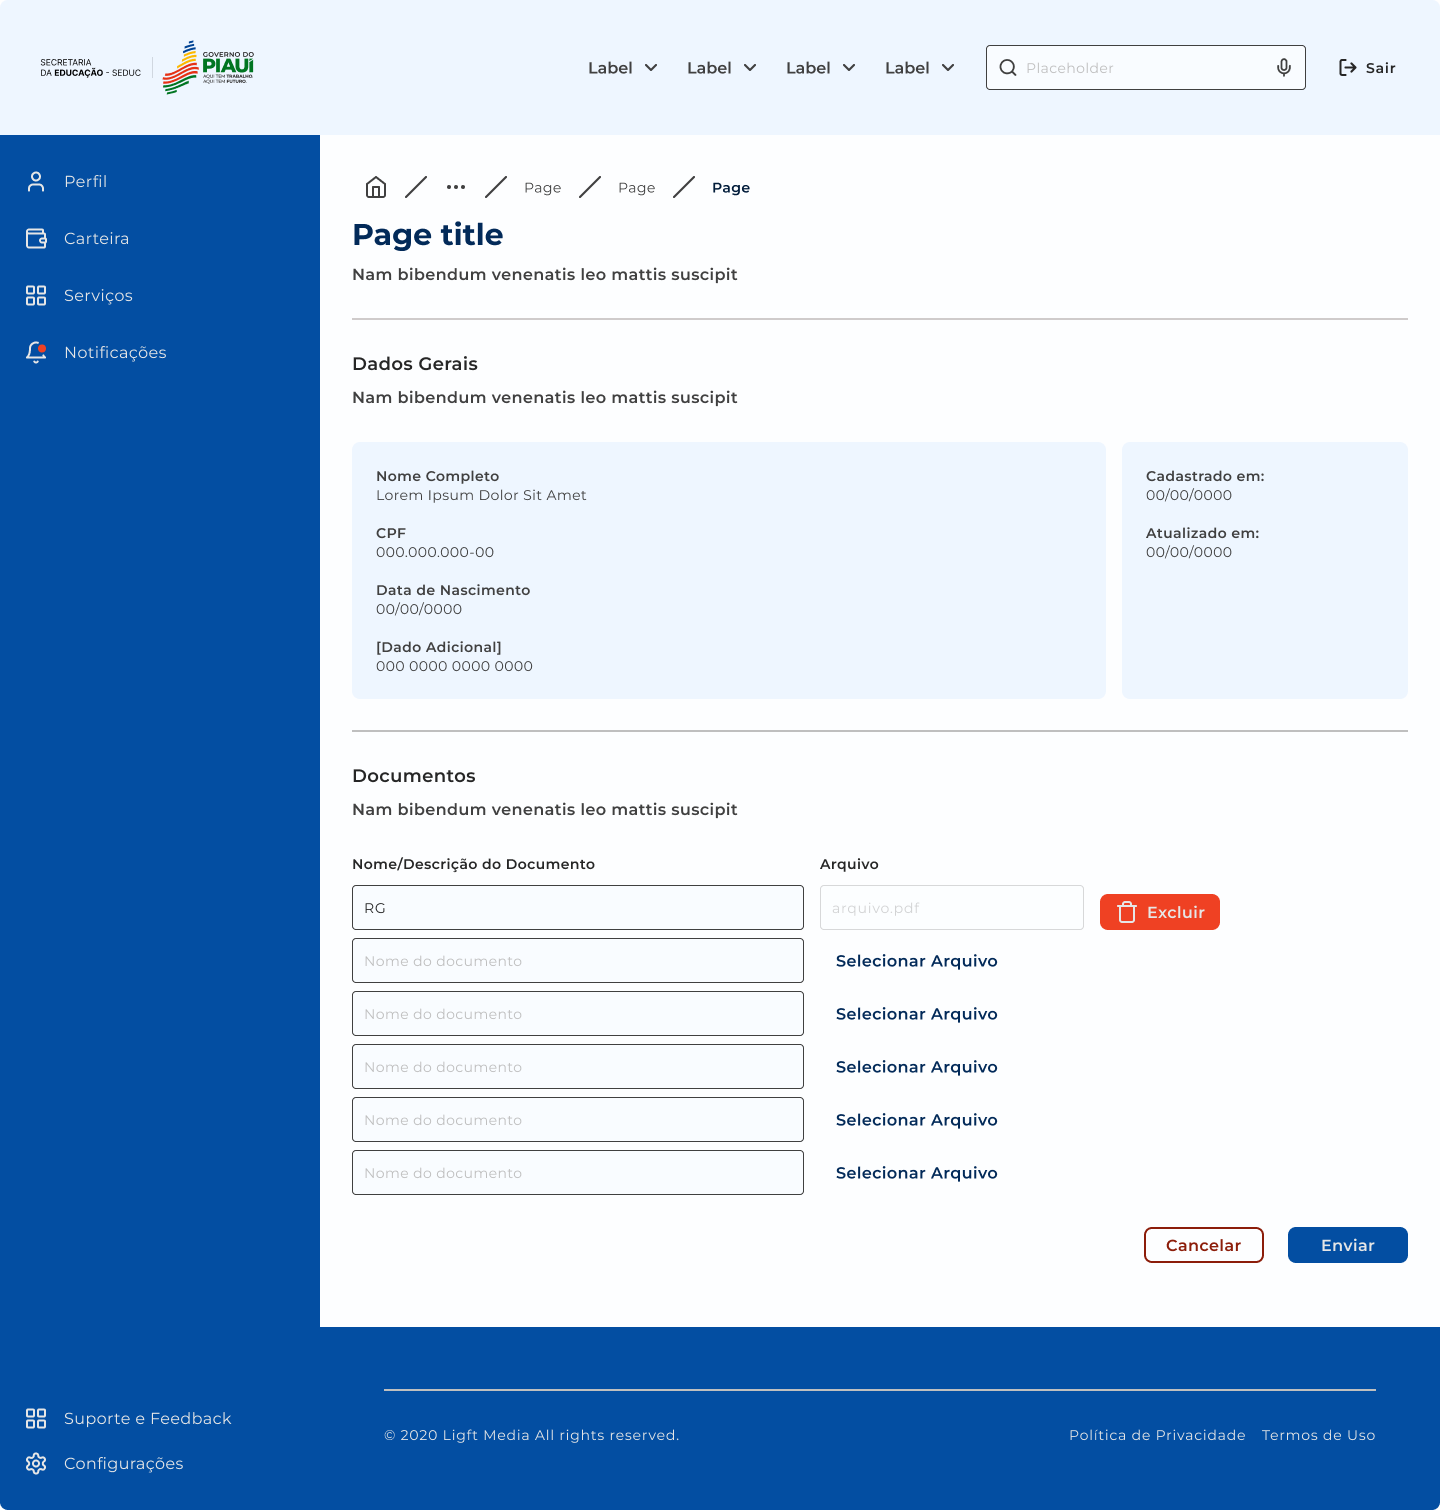
Task: Open Perfil from the sidebar
Action: click(x=85, y=181)
